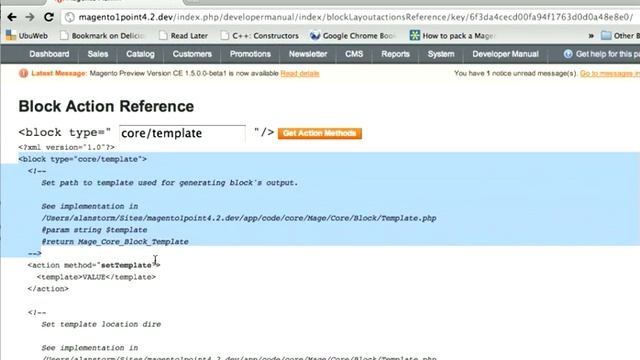640x360 pixels.
Task: Click the Get help for this page icon
Action: [568, 54]
